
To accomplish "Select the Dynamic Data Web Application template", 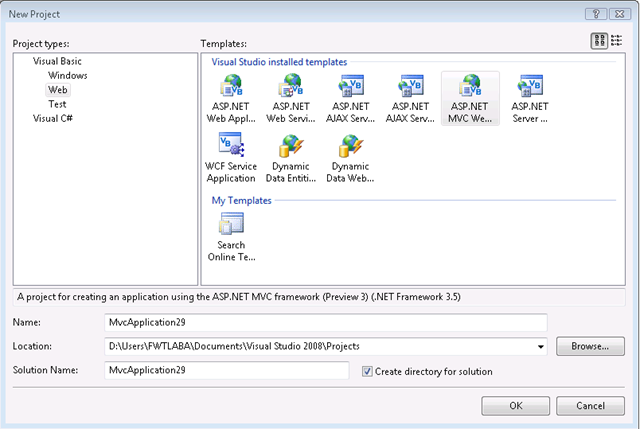I will coord(350,158).
